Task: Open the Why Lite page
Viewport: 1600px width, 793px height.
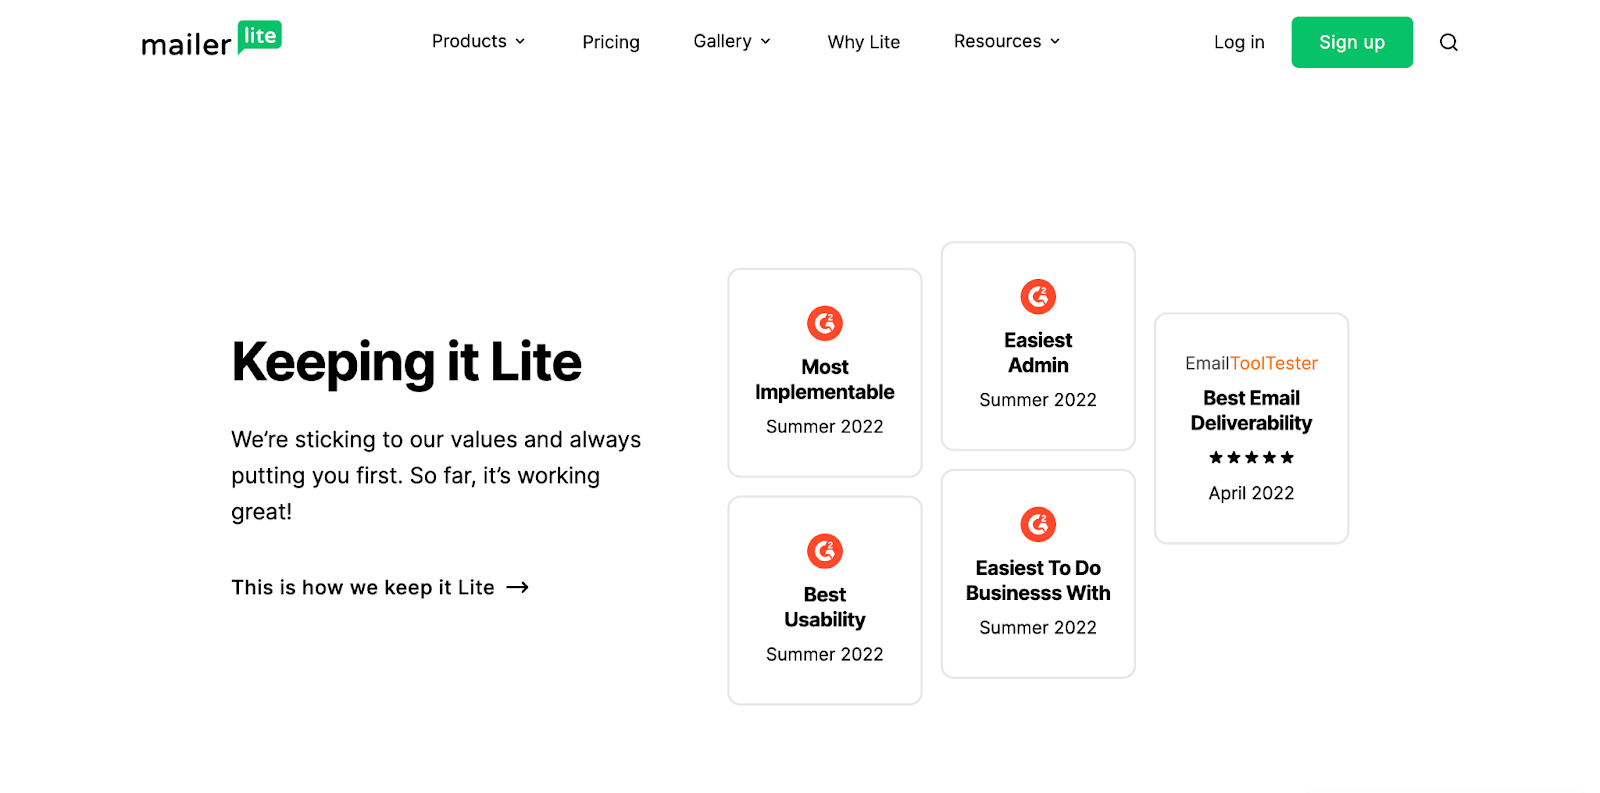Action: point(863,42)
